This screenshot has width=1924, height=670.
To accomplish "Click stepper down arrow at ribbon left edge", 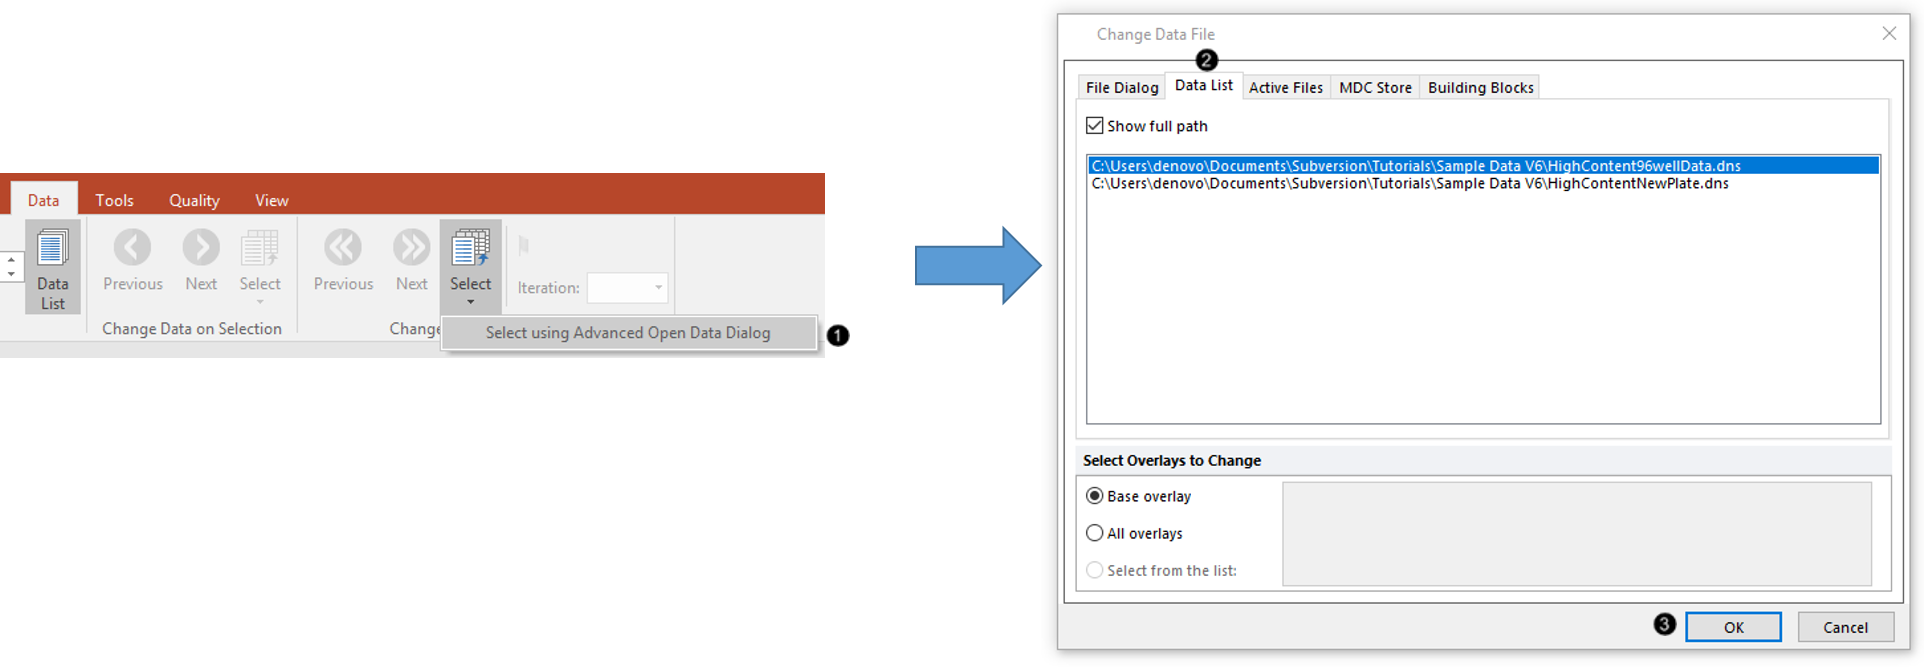I will pos(11,274).
